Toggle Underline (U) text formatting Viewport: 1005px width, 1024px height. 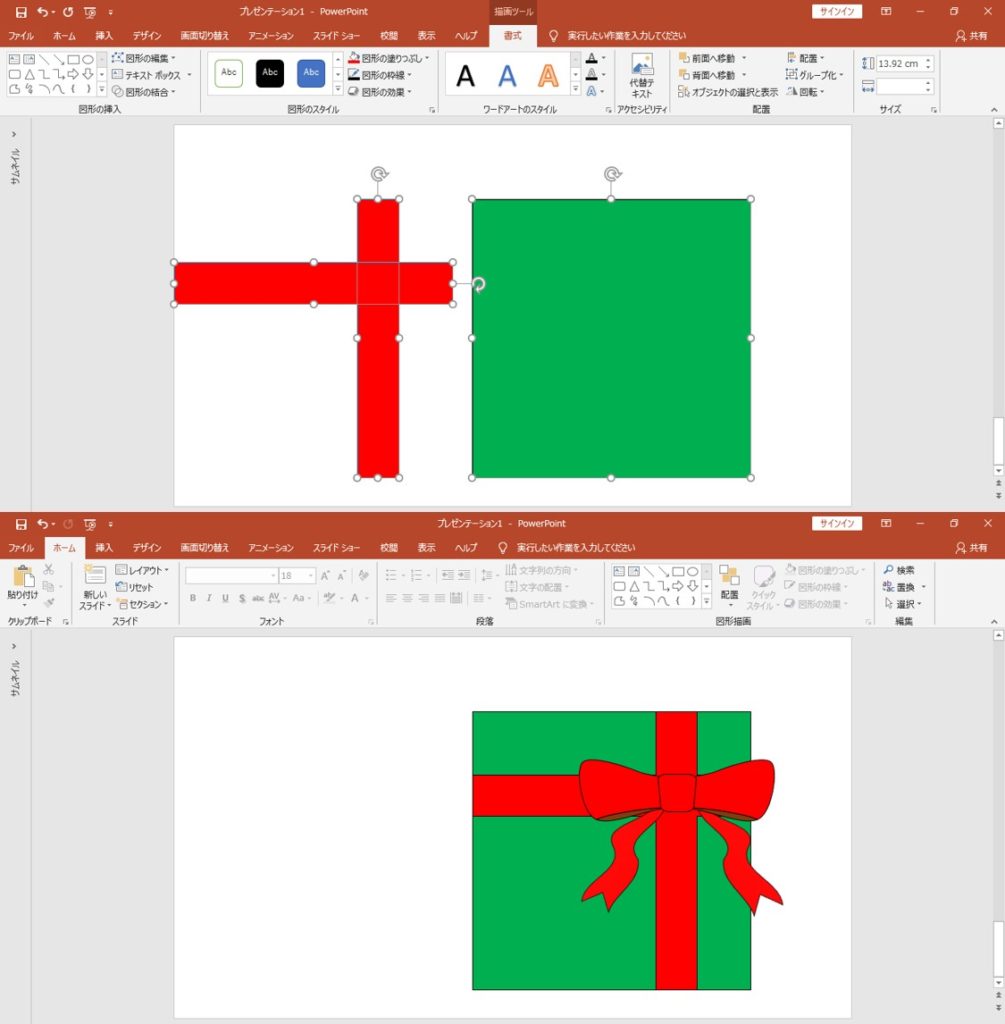pyautogui.click(x=225, y=598)
